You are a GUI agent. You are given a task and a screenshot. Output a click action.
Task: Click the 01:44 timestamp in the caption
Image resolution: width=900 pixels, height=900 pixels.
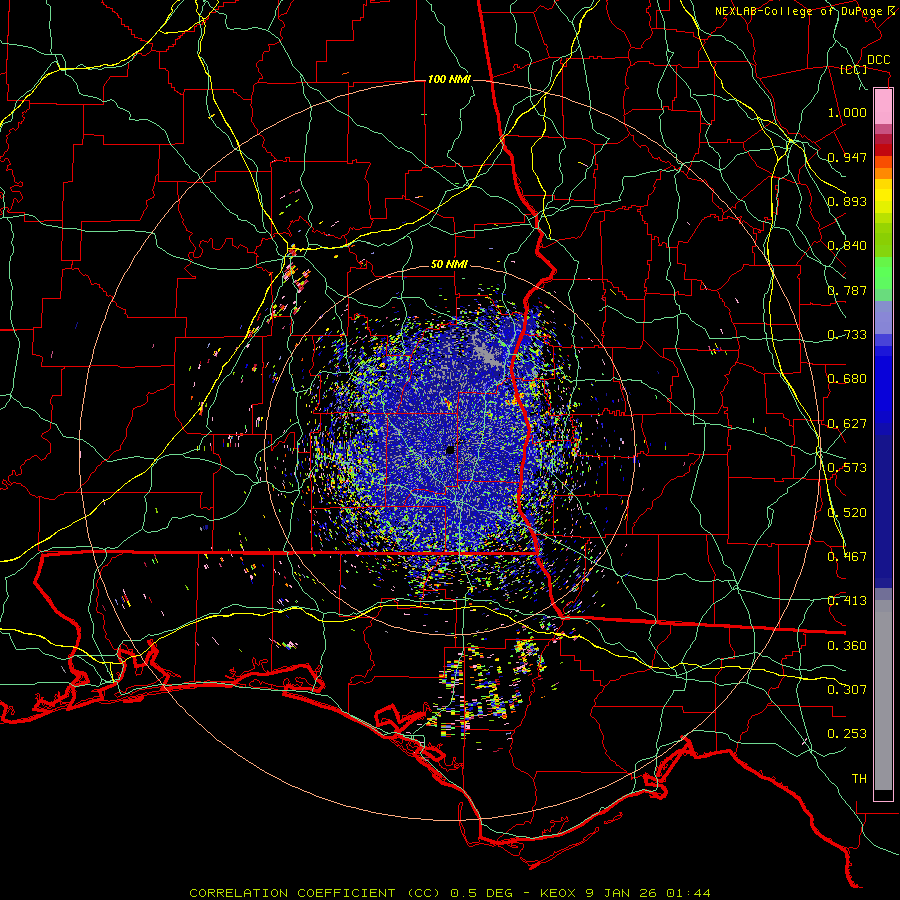[688, 893]
